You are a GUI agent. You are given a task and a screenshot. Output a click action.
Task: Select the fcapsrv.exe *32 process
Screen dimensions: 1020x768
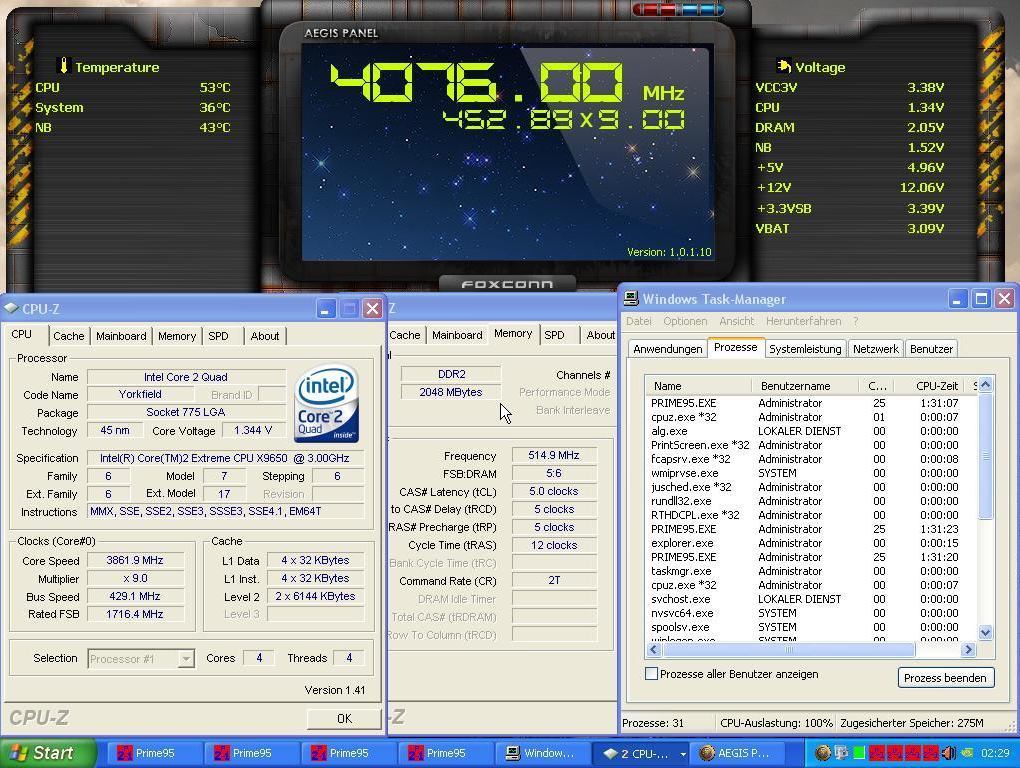pos(811,459)
